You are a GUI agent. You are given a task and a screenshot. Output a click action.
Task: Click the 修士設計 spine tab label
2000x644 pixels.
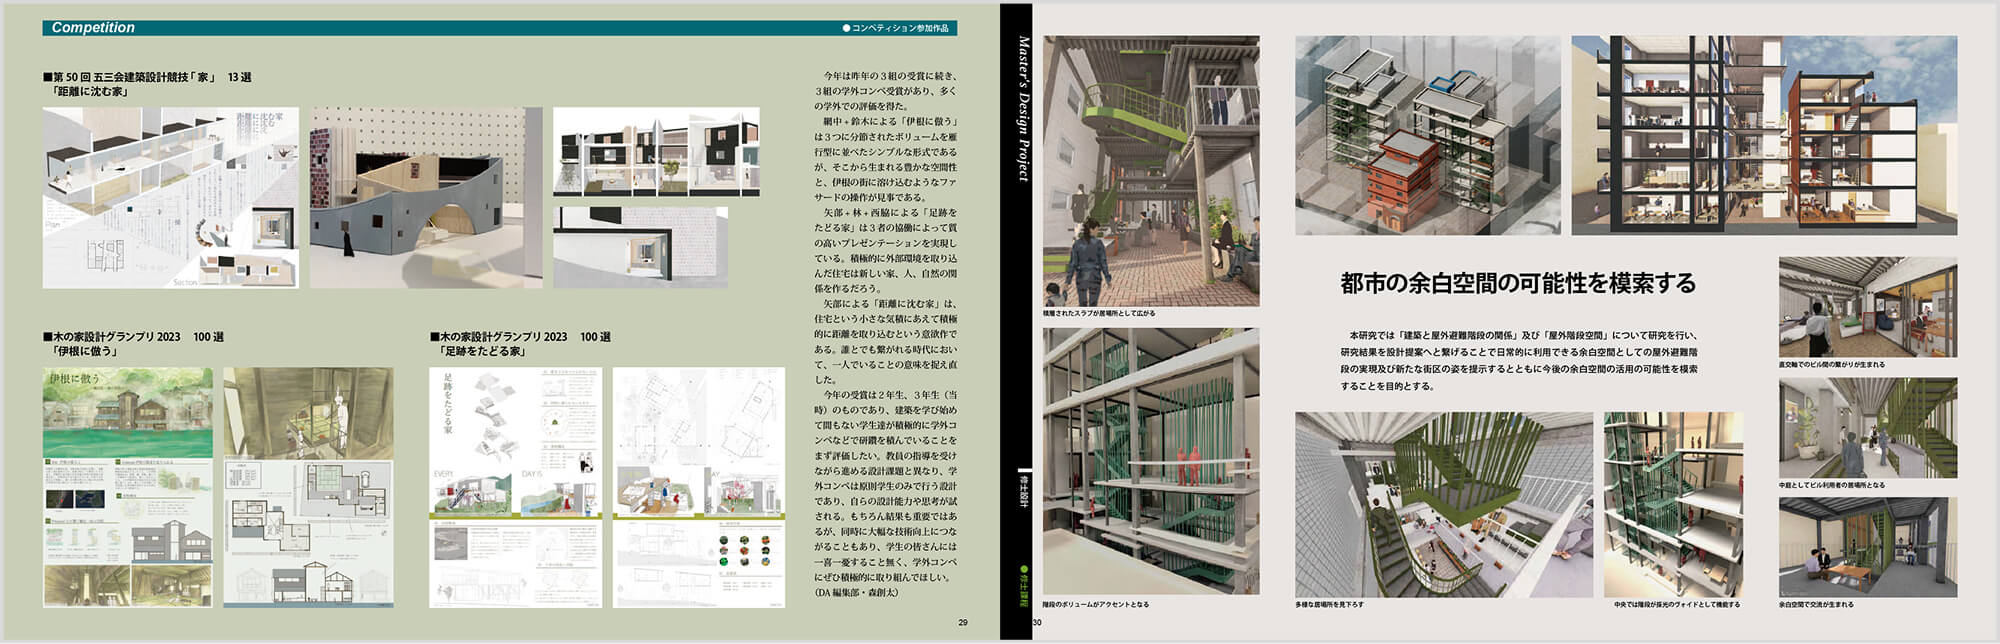1023,490
